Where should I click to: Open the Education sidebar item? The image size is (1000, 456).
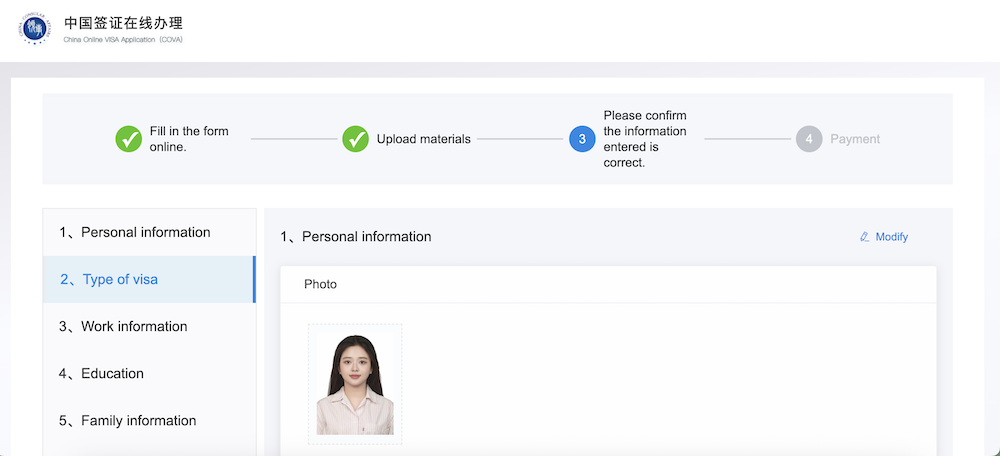(112, 373)
